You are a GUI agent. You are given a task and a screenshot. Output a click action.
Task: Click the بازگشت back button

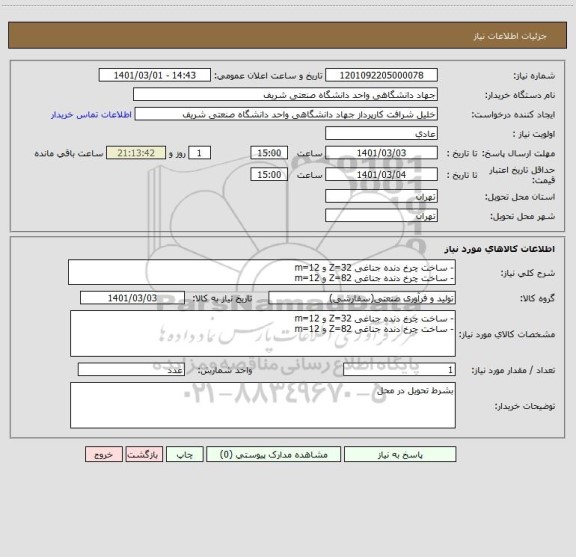point(144,454)
